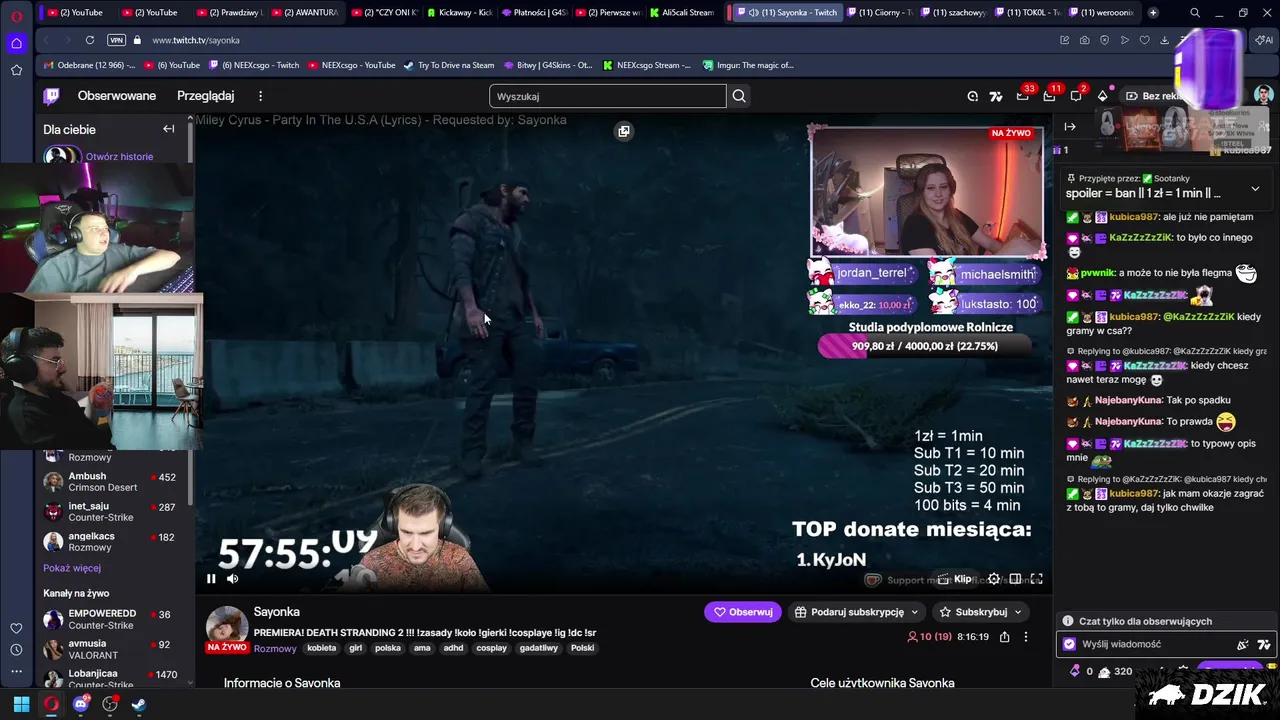Viewport: 1280px width, 720px height.
Task: Click the party popper icon in chat input
Action: 1243,645
